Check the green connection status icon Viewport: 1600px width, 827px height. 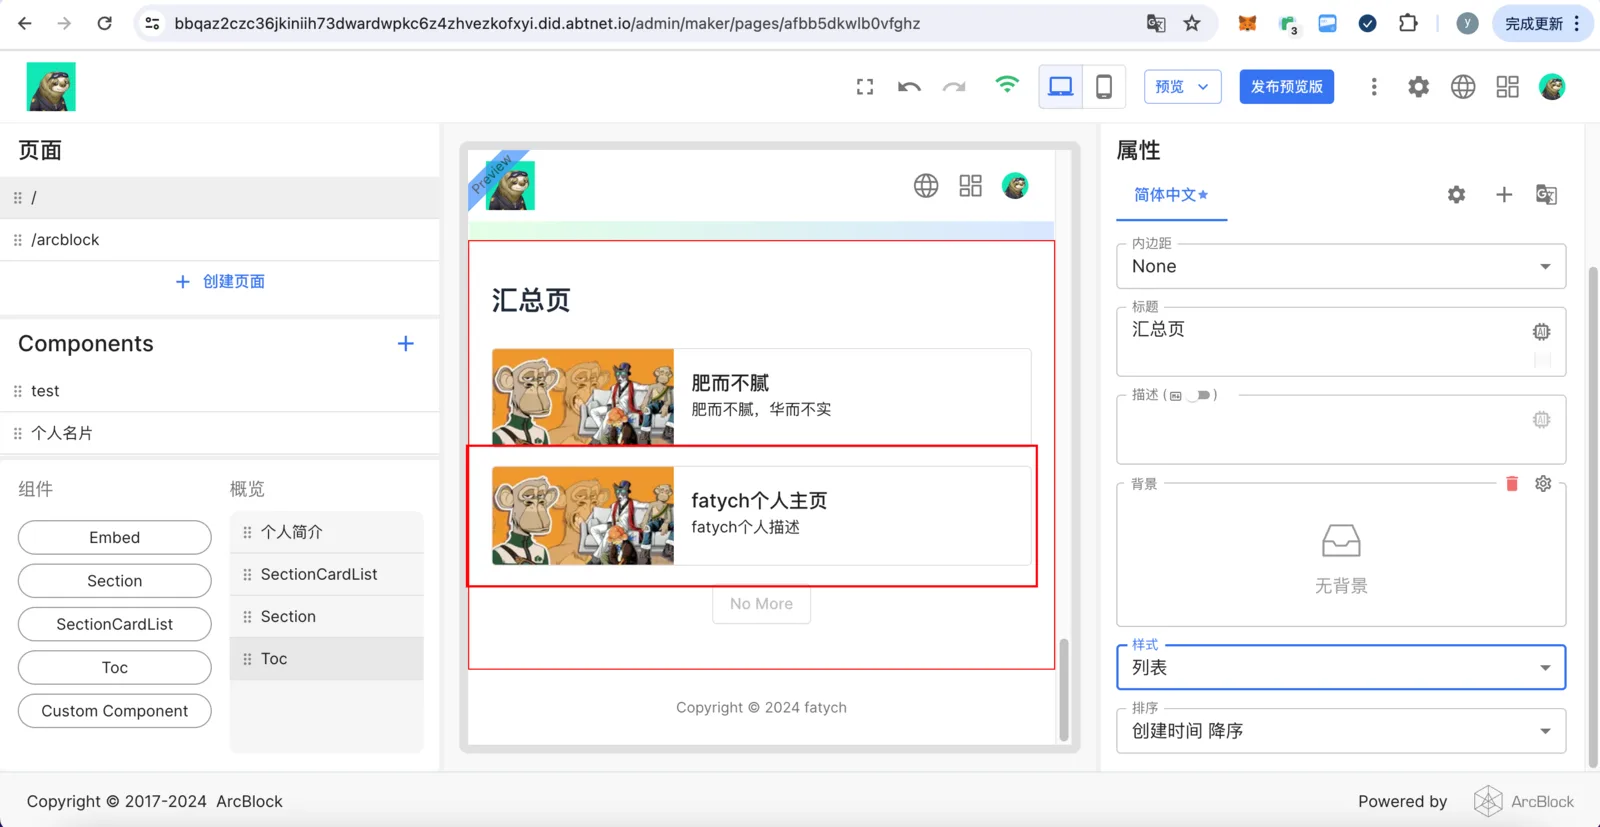tap(1007, 85)
